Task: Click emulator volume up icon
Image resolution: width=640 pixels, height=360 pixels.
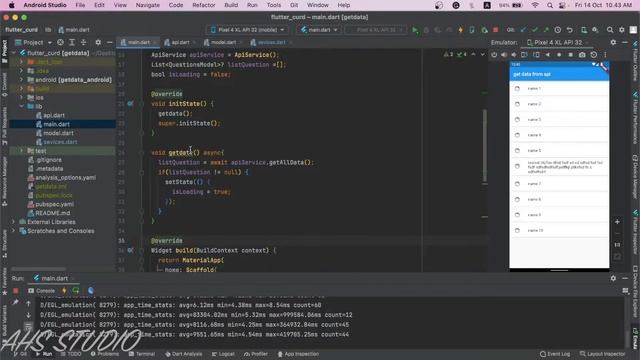Action: [x=504, y=55]
